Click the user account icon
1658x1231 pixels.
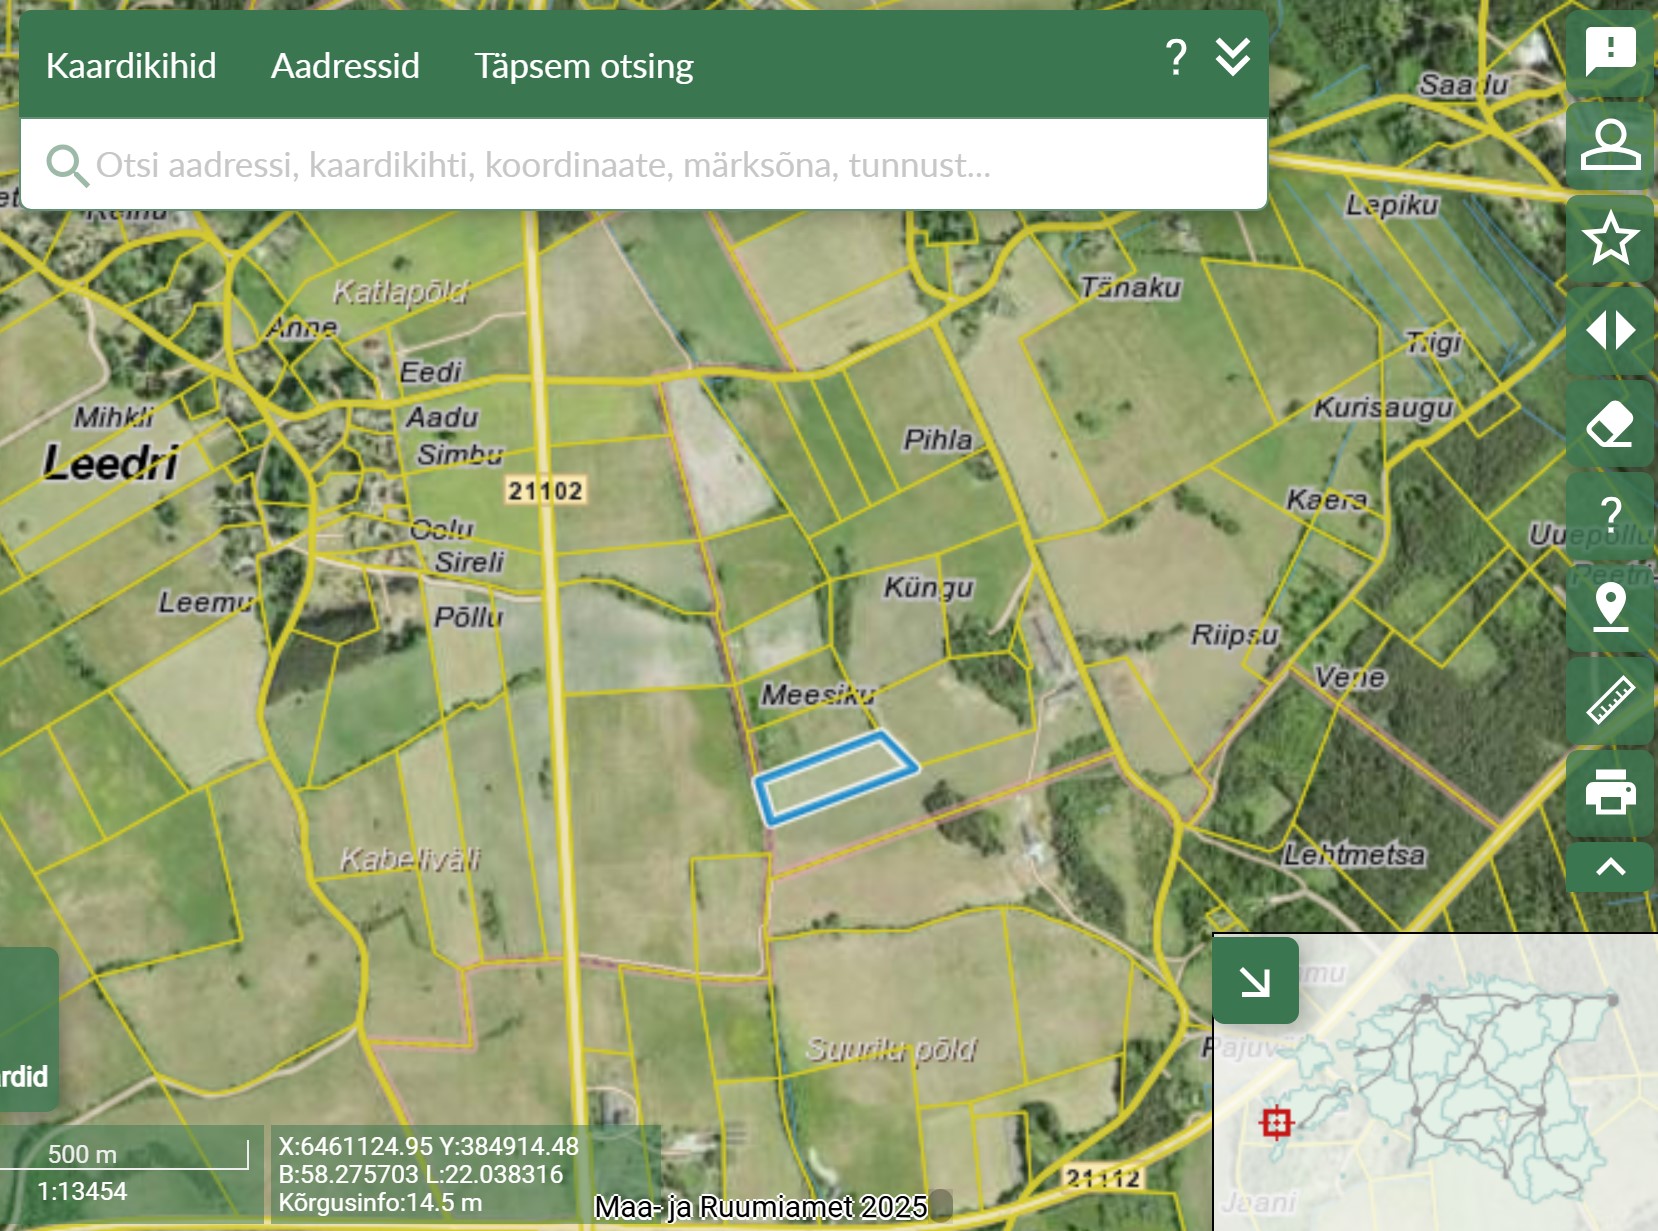pos(1609,145)
